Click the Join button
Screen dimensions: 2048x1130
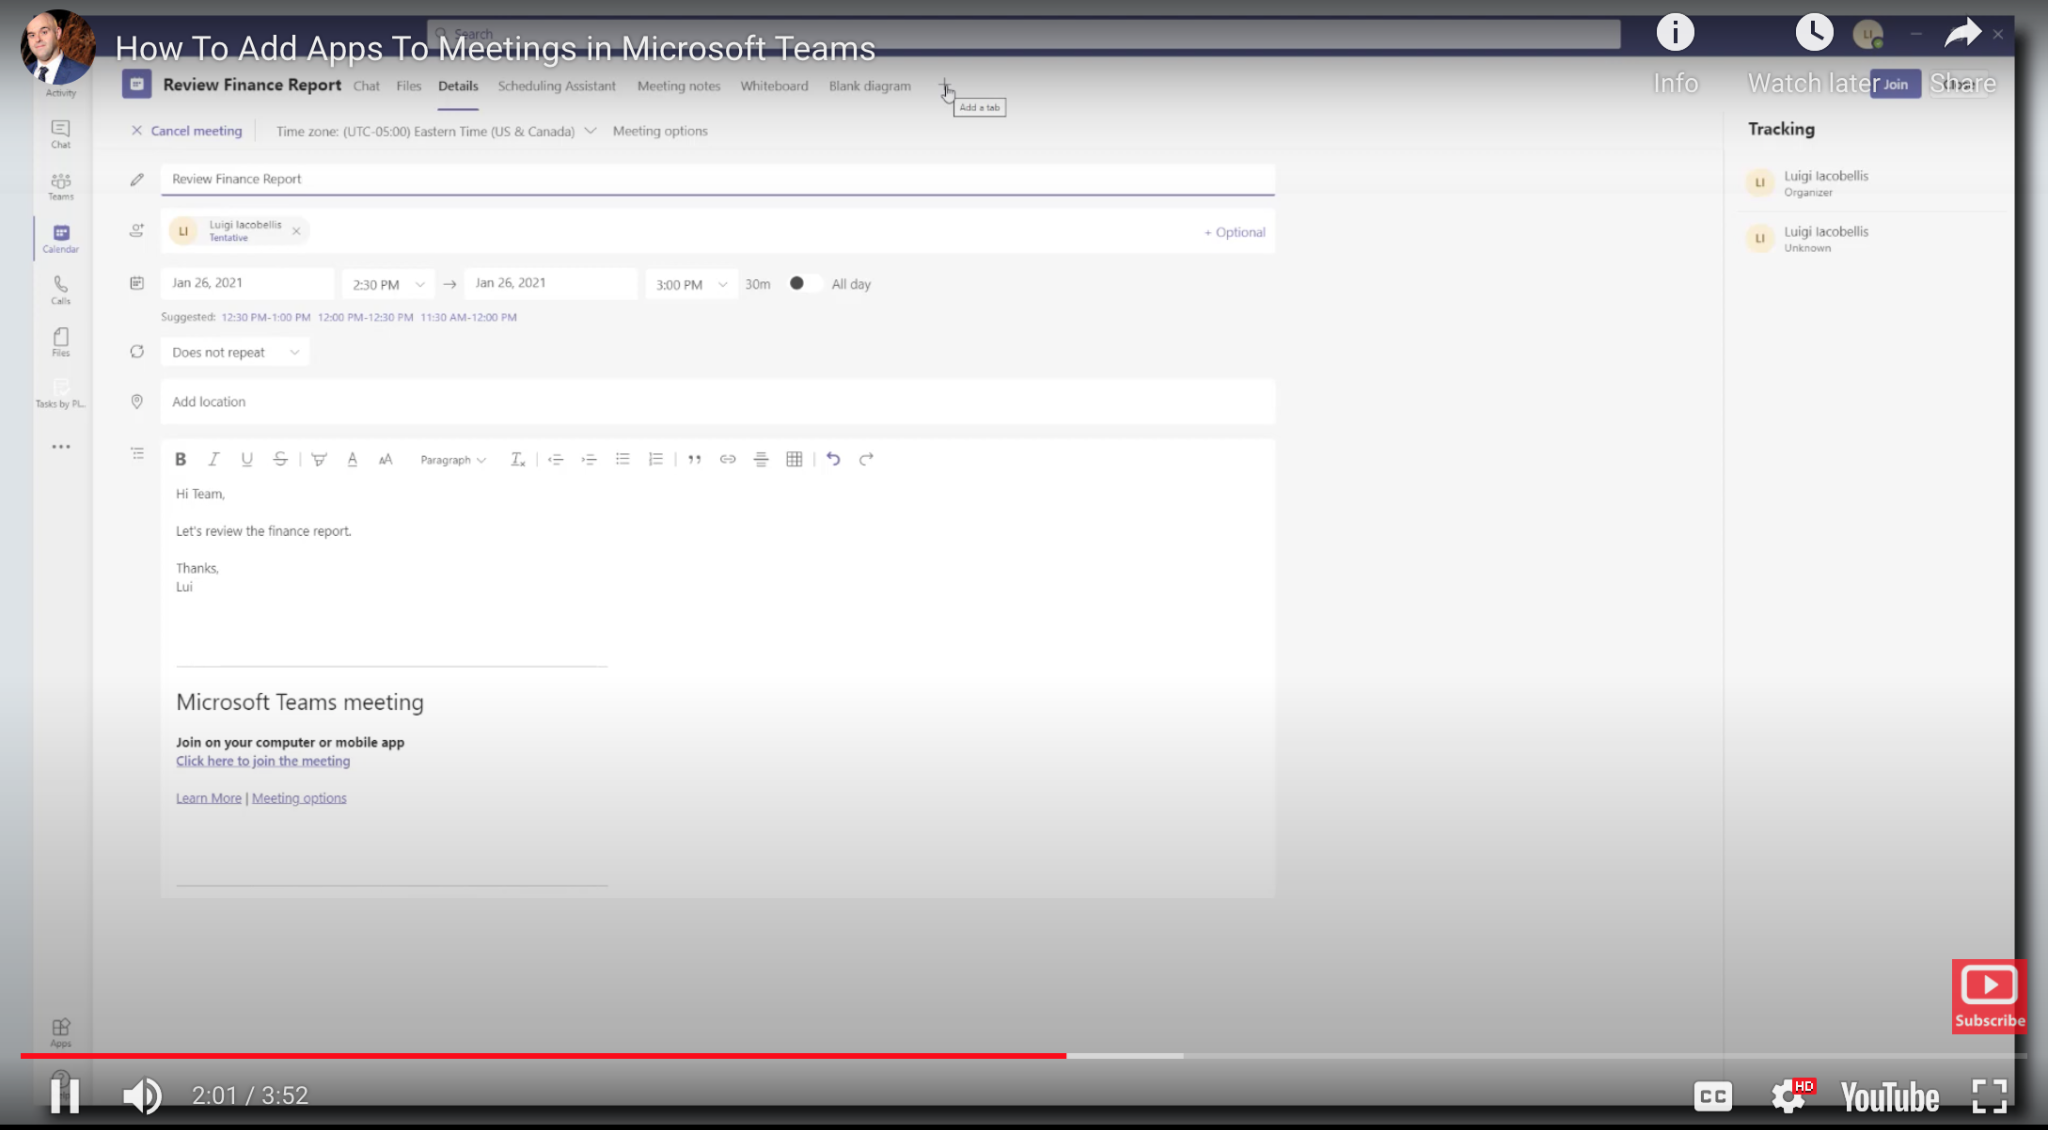tap(1895, 84)
